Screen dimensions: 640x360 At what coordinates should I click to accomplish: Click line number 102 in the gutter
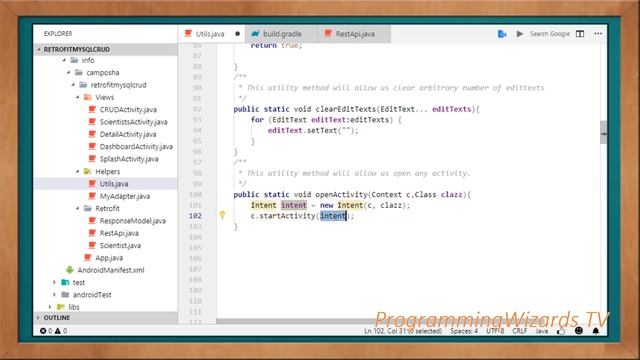(195, 216)
